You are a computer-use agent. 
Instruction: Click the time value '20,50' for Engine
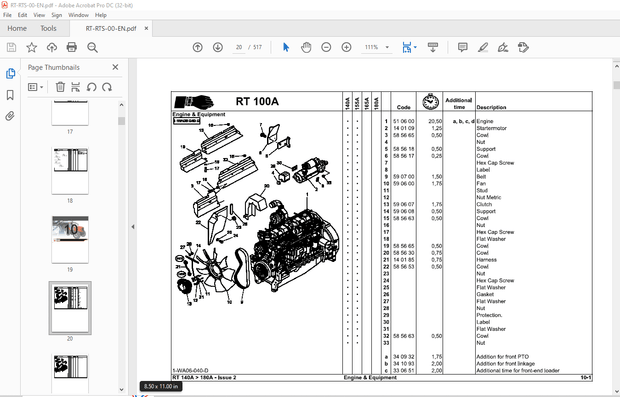pos(435,121)
